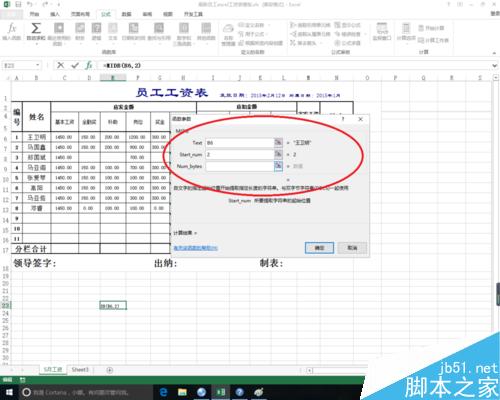Launch Microsoft Edge from the taskbar

[163, 392]
